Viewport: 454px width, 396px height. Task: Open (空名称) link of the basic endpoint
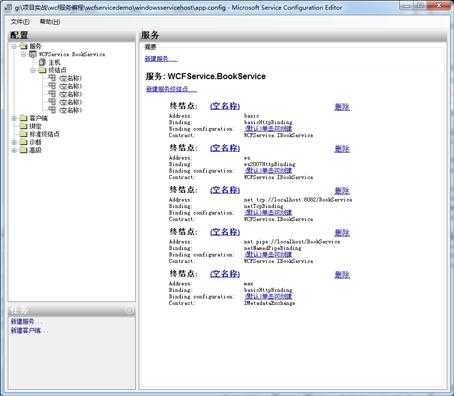225,106
